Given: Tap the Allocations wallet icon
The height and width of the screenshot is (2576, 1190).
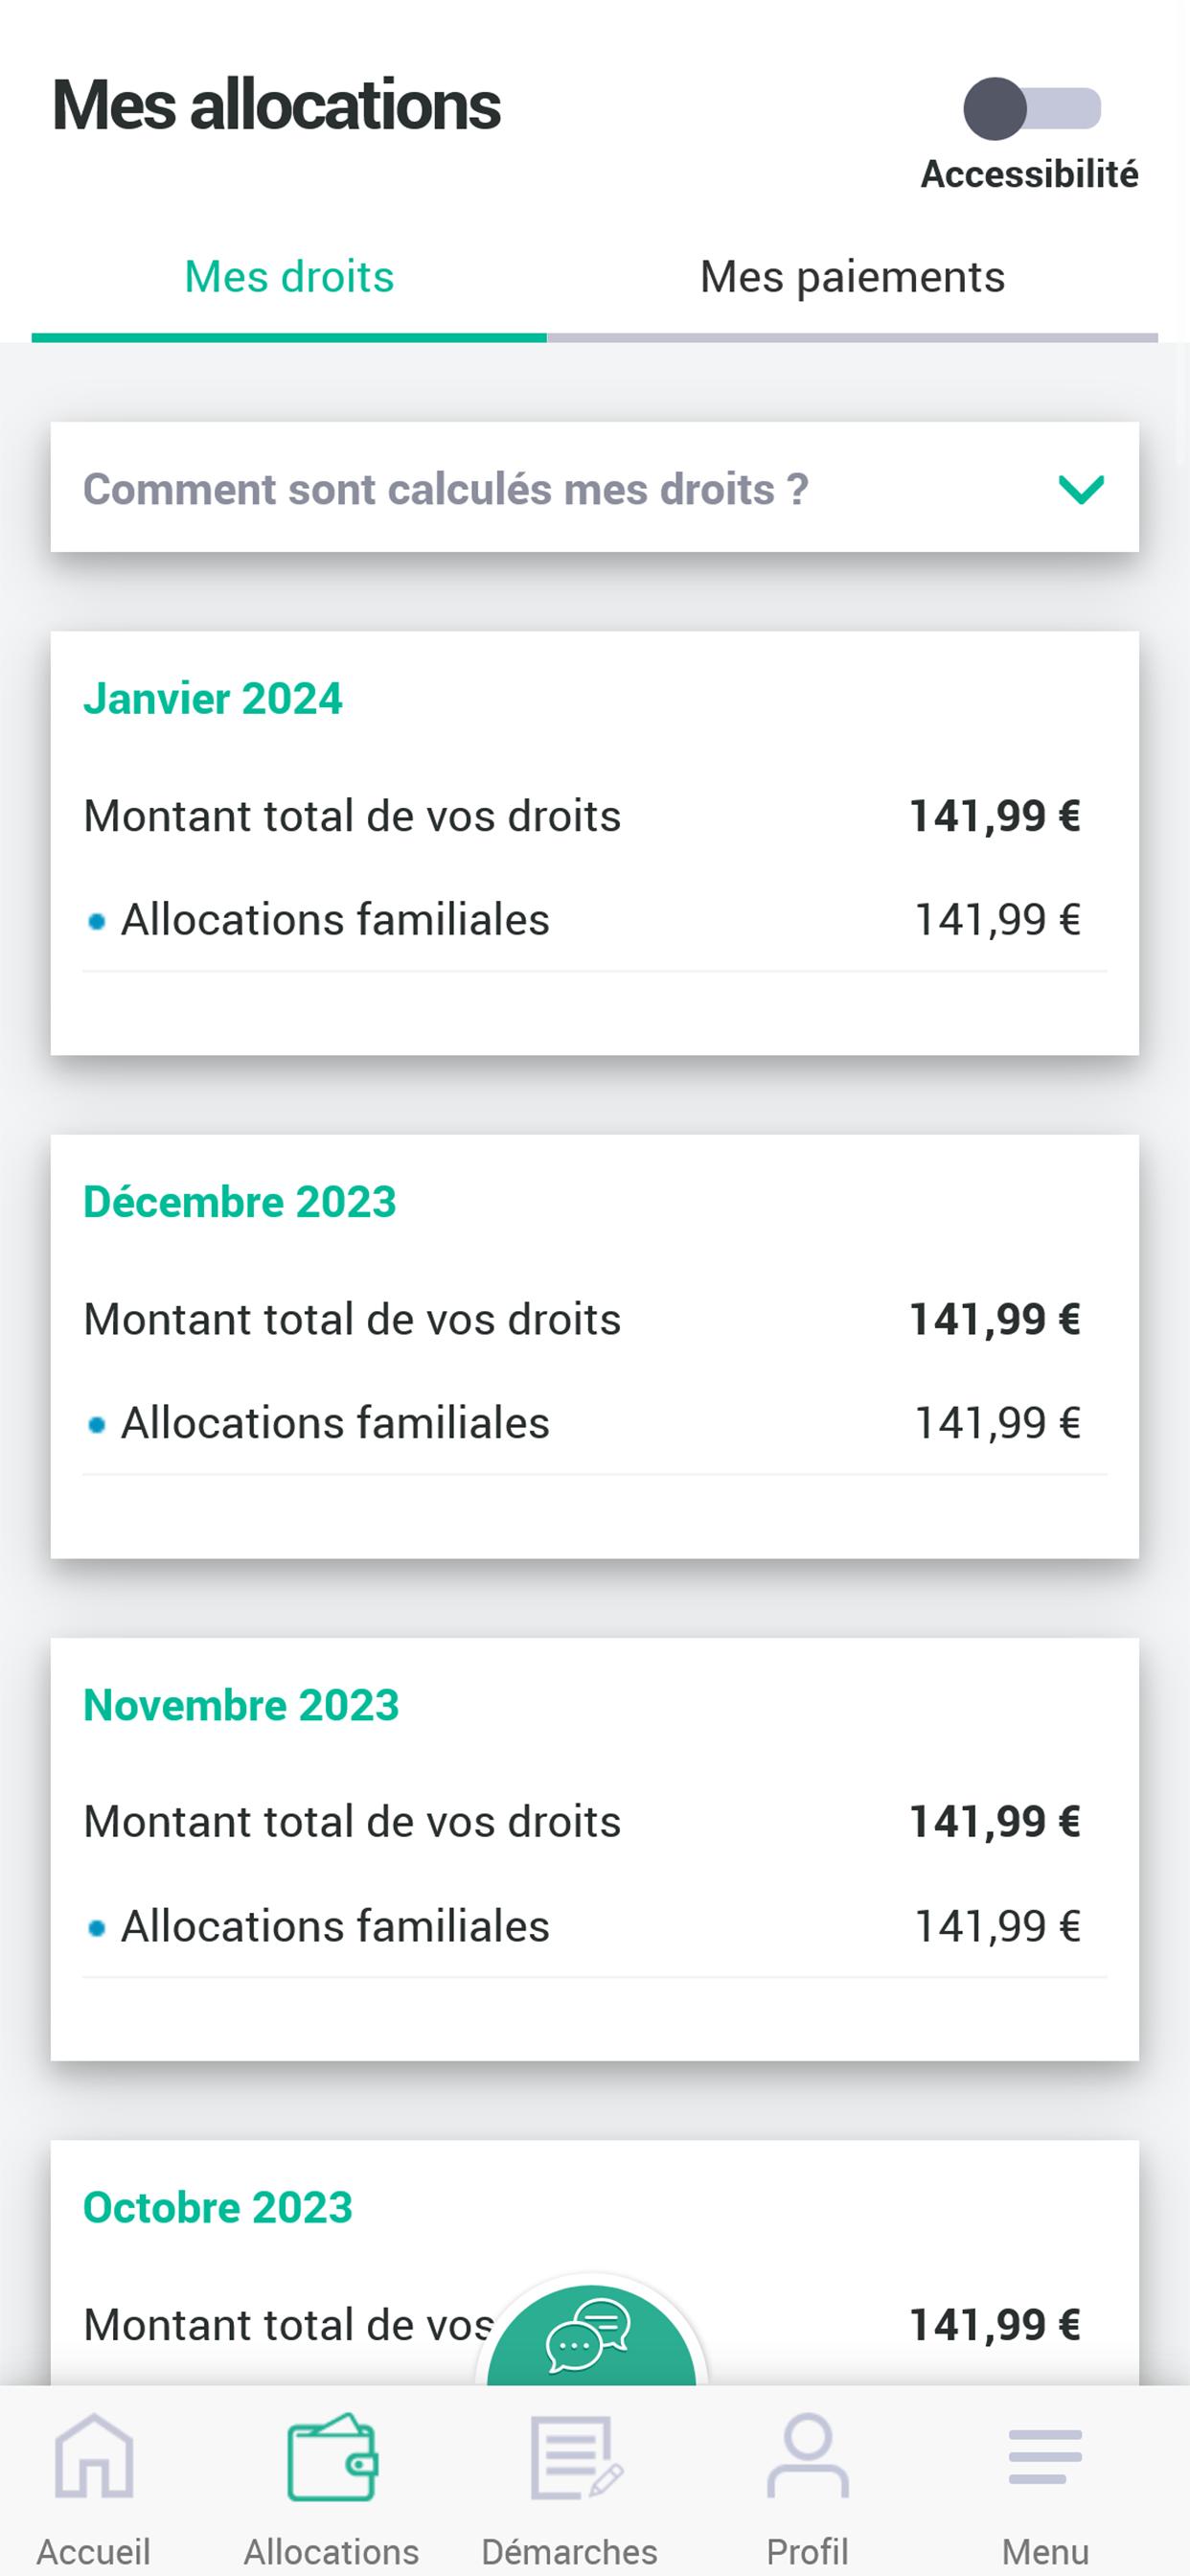Looking at the screenshot, I should 332,2456.
